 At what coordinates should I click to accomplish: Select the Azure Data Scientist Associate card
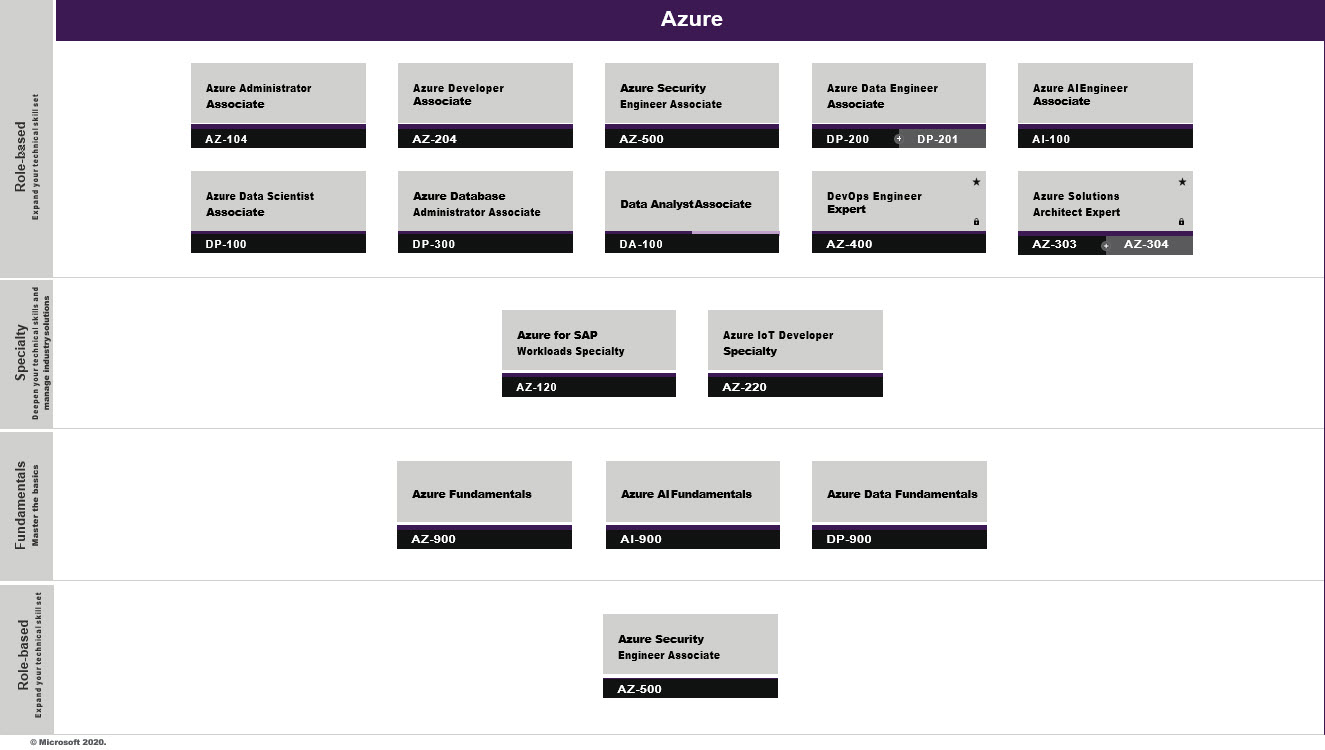point(278,203)
